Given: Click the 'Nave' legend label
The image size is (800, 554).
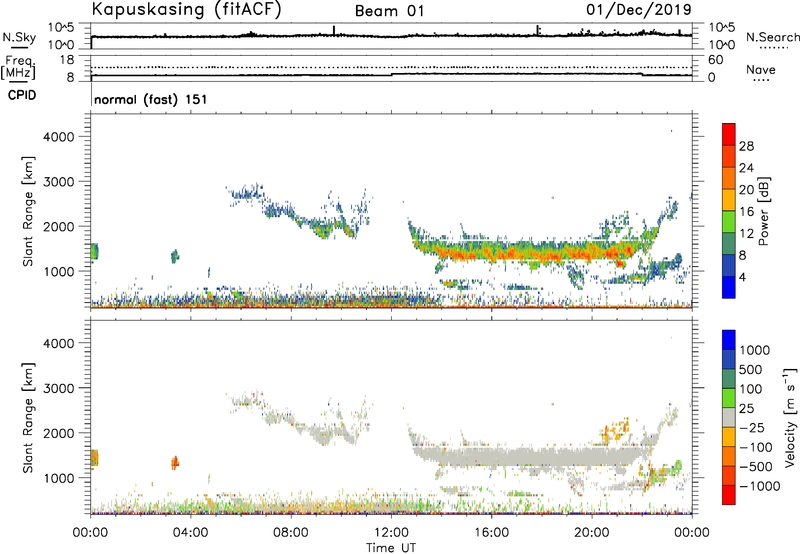Looking at the screenshot, I should click(x=761, y=70).
